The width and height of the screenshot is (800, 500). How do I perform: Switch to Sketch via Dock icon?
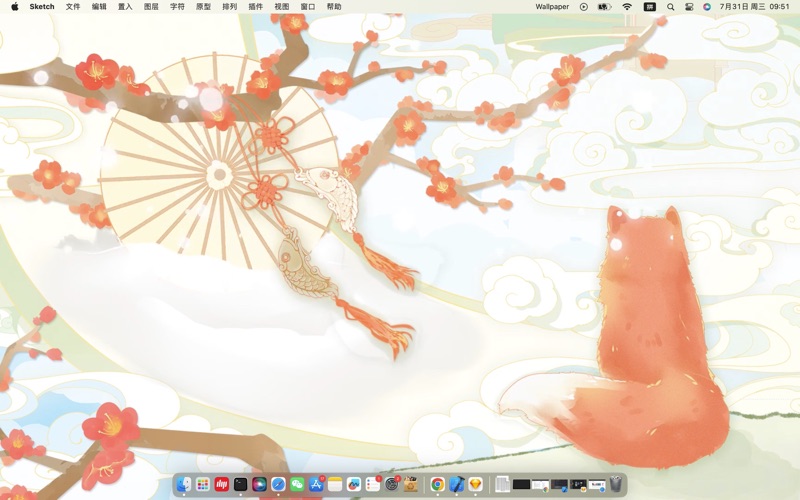click(475, 484)
